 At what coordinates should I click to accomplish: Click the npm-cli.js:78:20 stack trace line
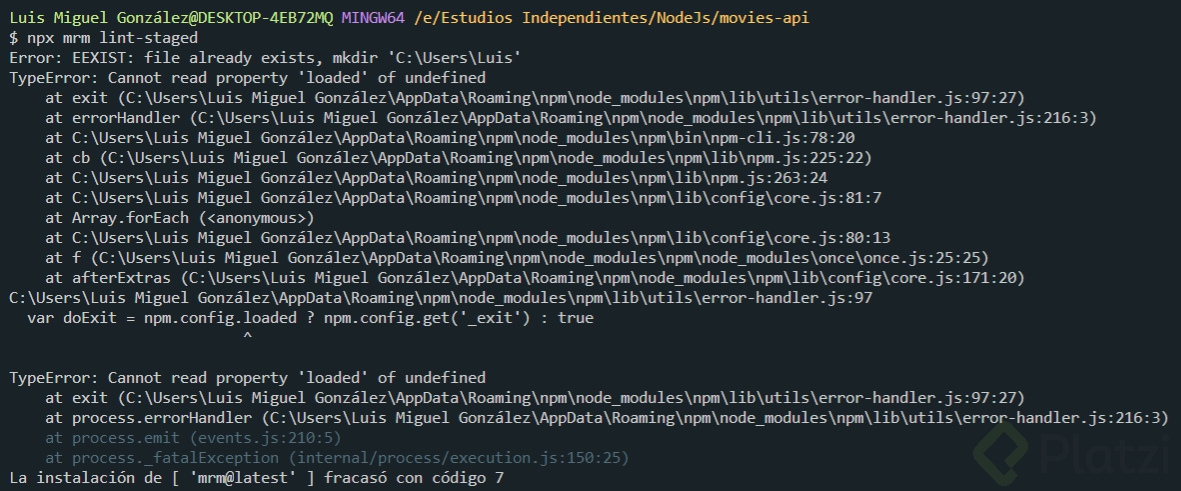(450, 138)
